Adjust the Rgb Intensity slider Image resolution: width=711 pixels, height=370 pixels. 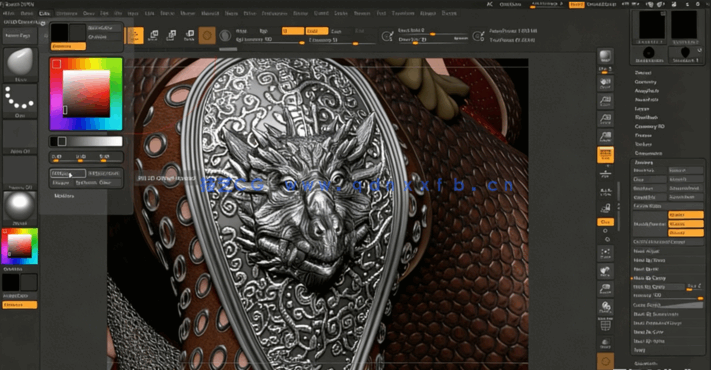(270, 40)
